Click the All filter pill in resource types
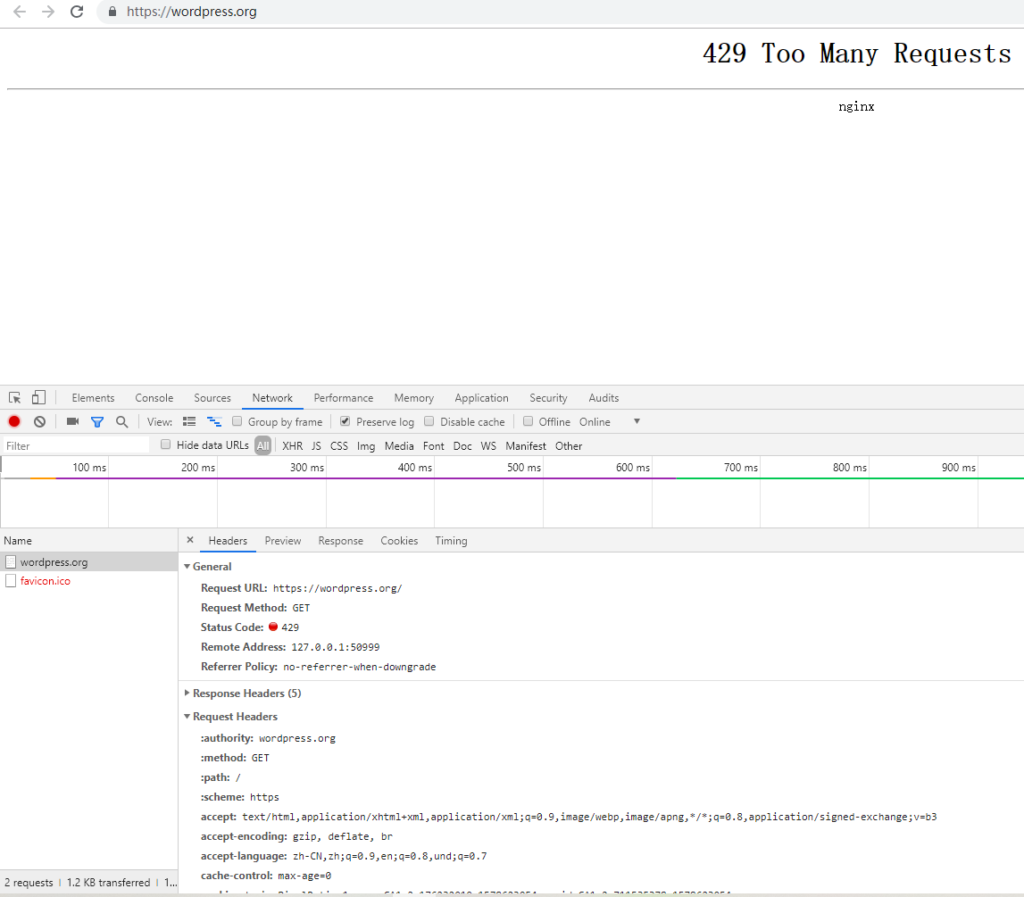This screenshot has width=1024, height=897. 262,445
